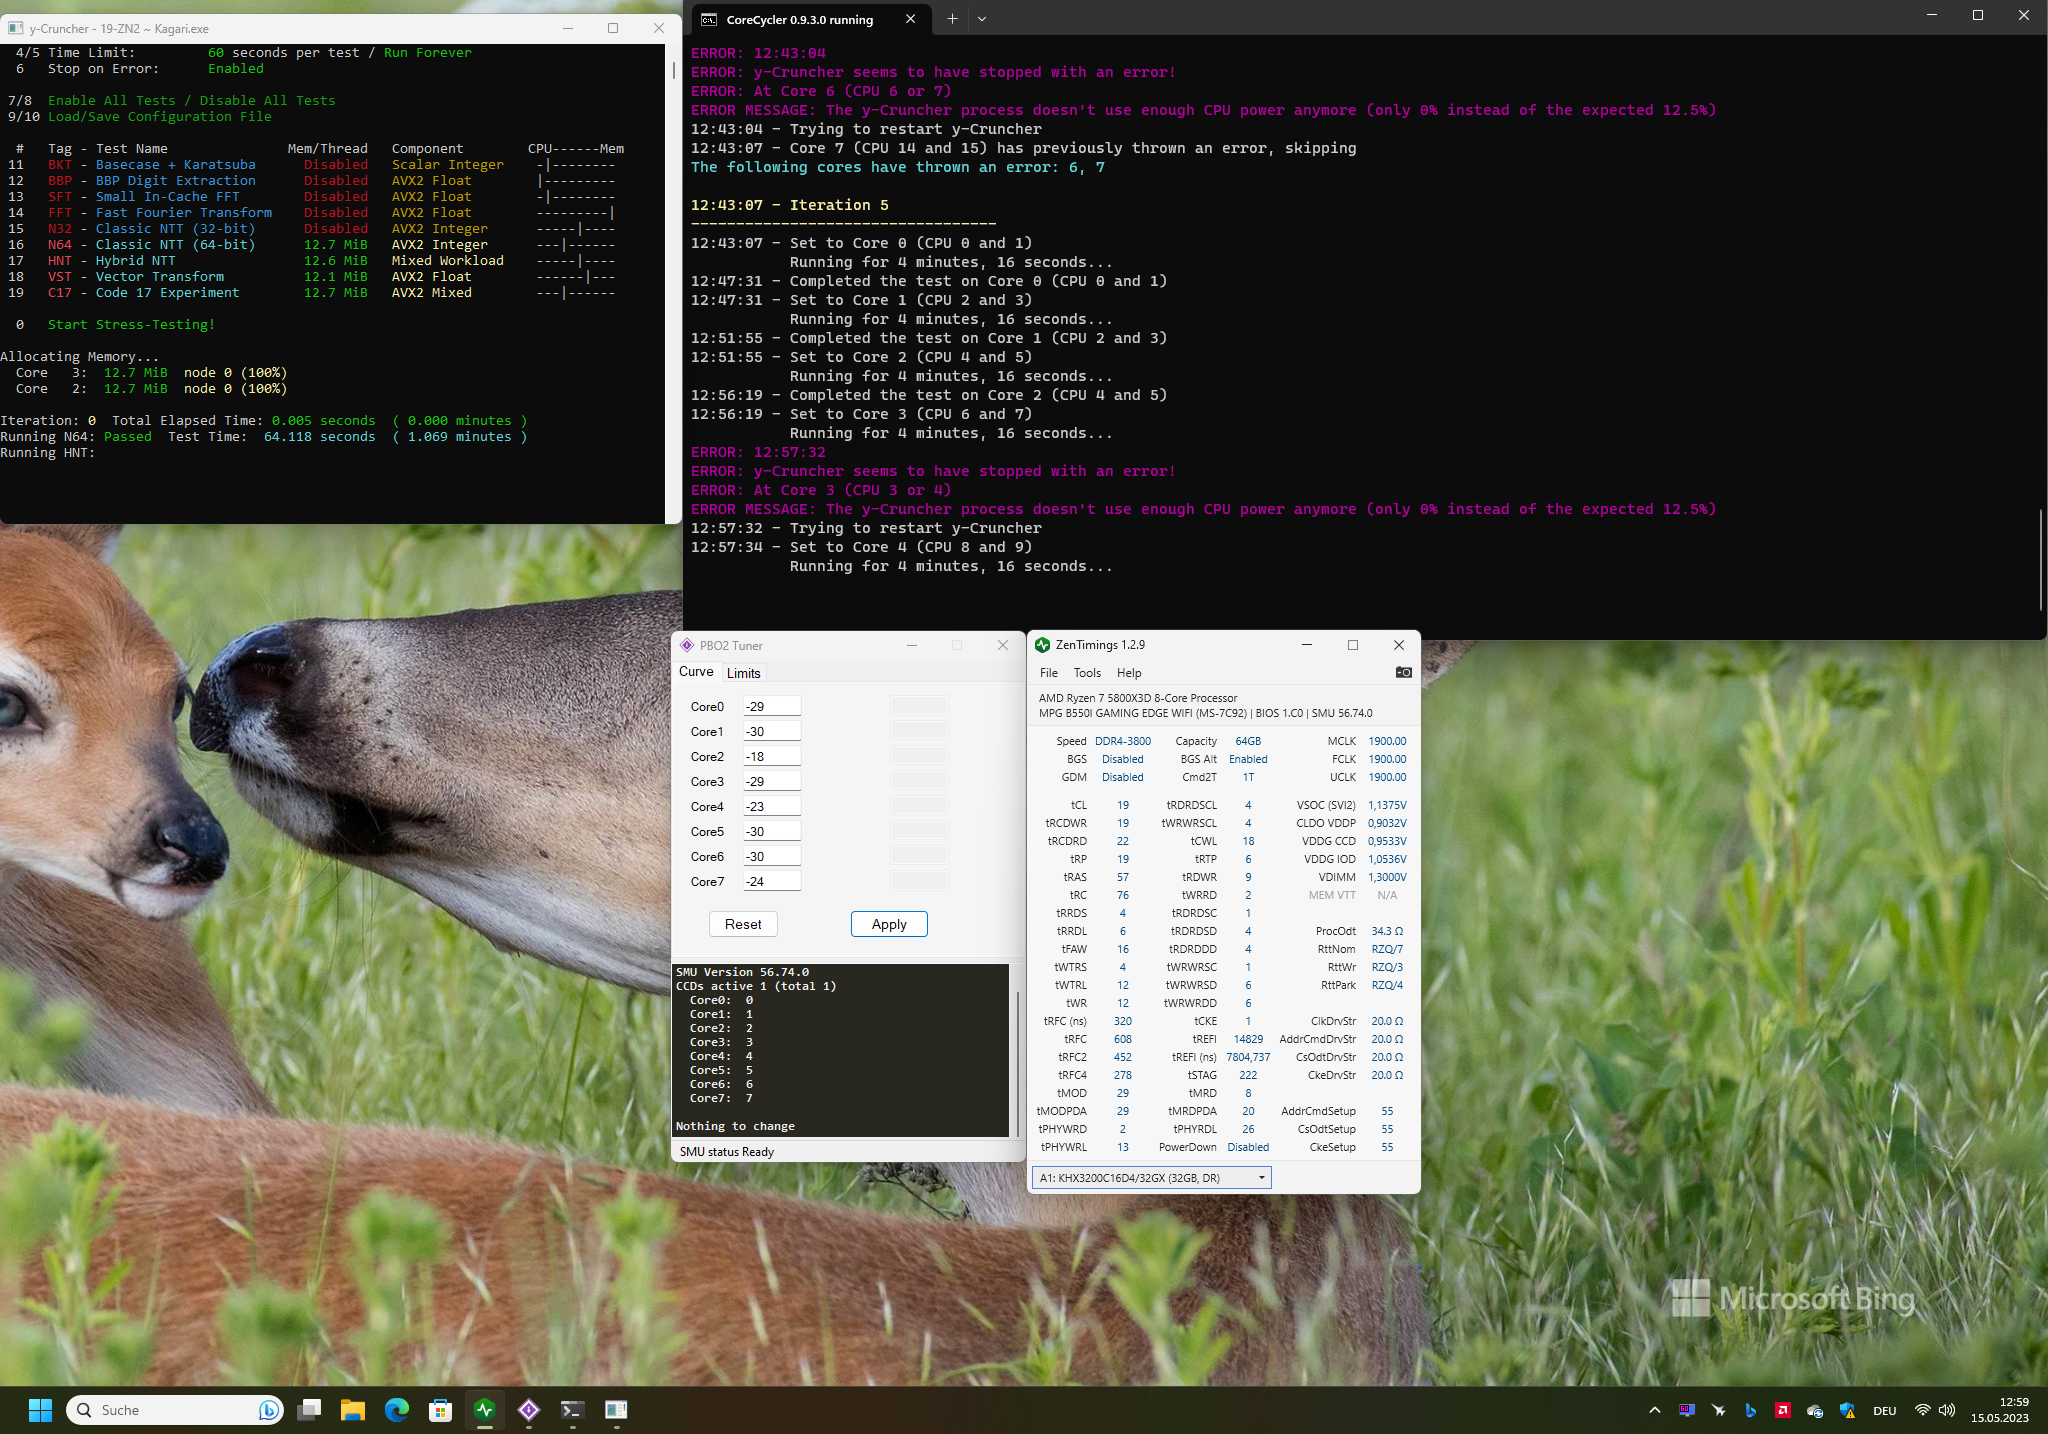
Task: Click the Core2 curve value field
Action: (771, 757)
